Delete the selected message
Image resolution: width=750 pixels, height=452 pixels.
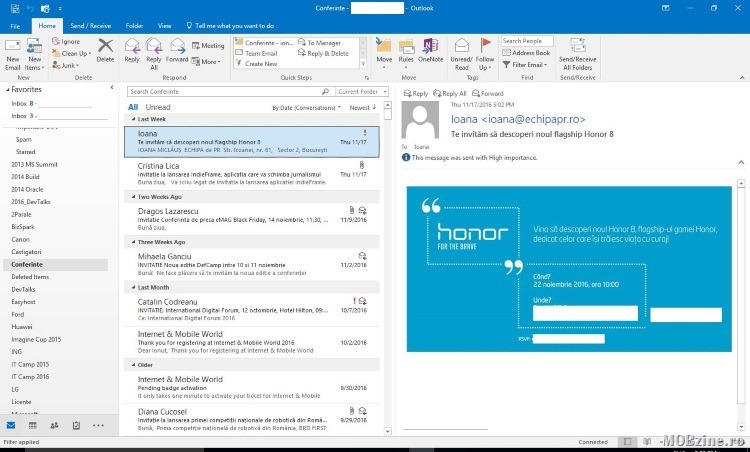(x=105, y=51)
